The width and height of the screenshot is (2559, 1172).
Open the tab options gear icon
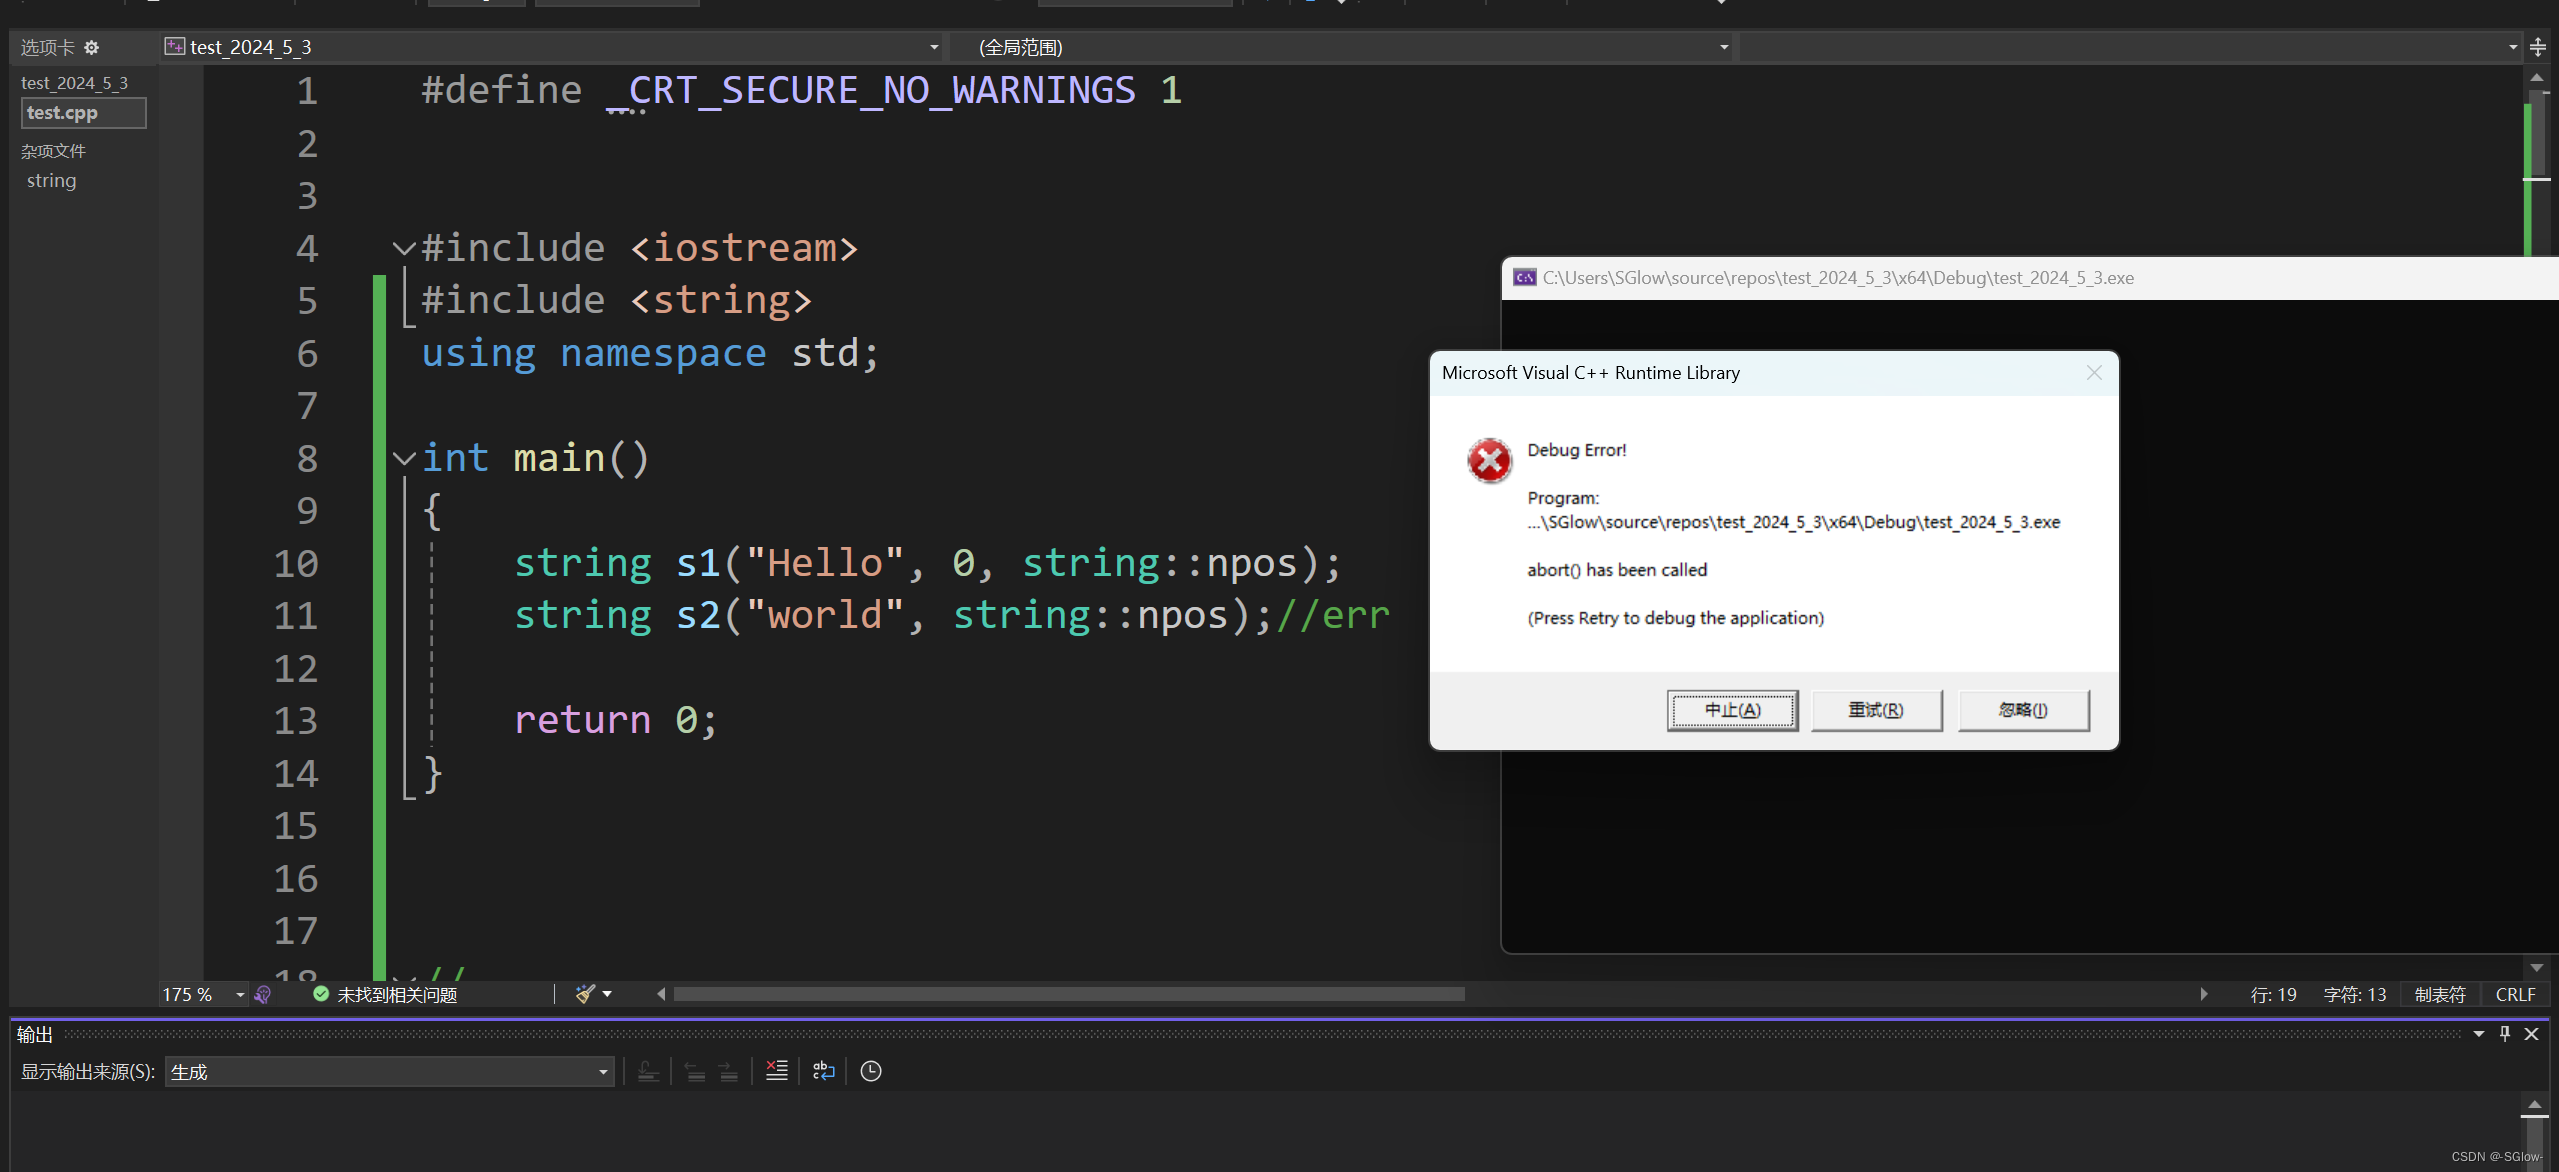[92, 48]
